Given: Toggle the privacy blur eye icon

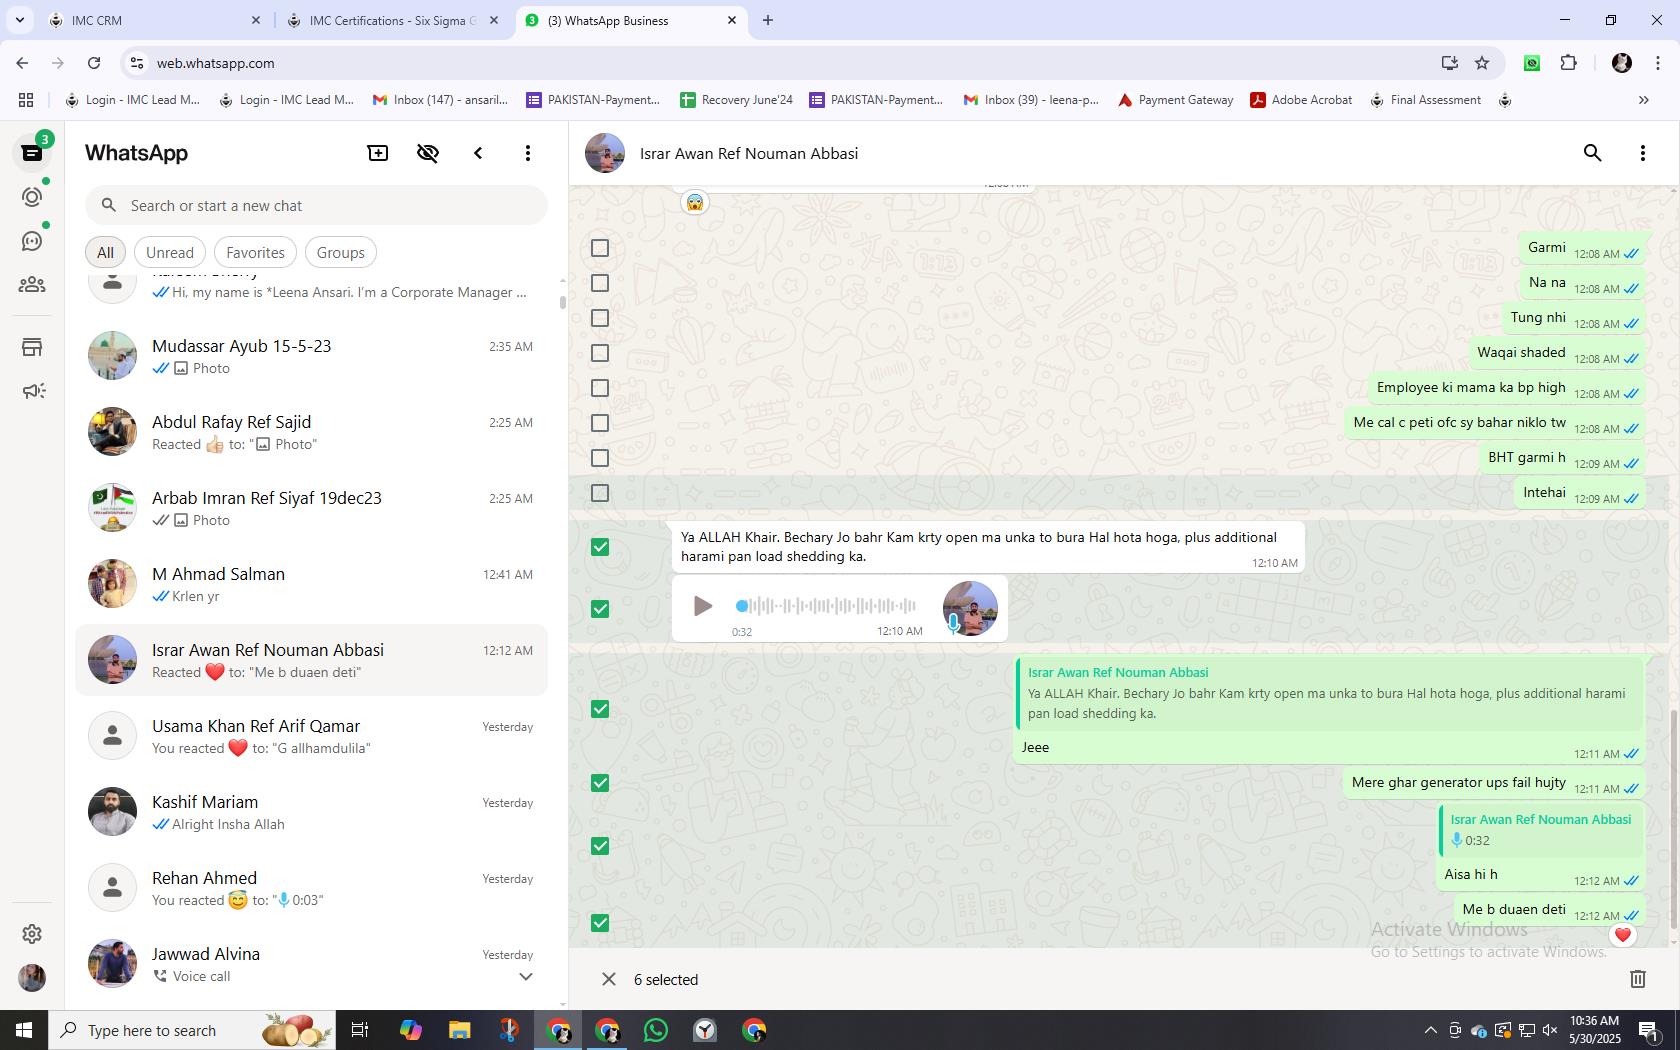Looking at the screenshot, I should (428, 153).
